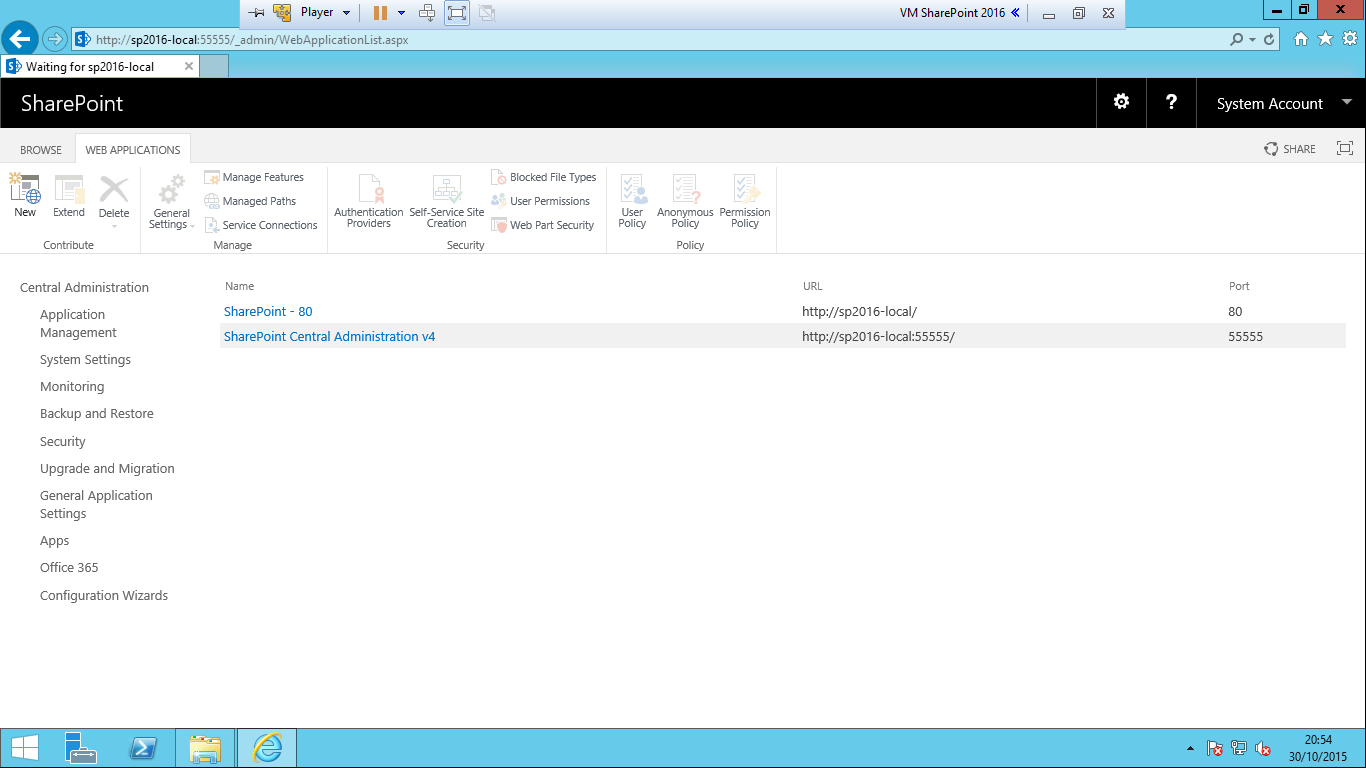Open Managed Paths
1366x768 pixels.
tap(250, 201)
